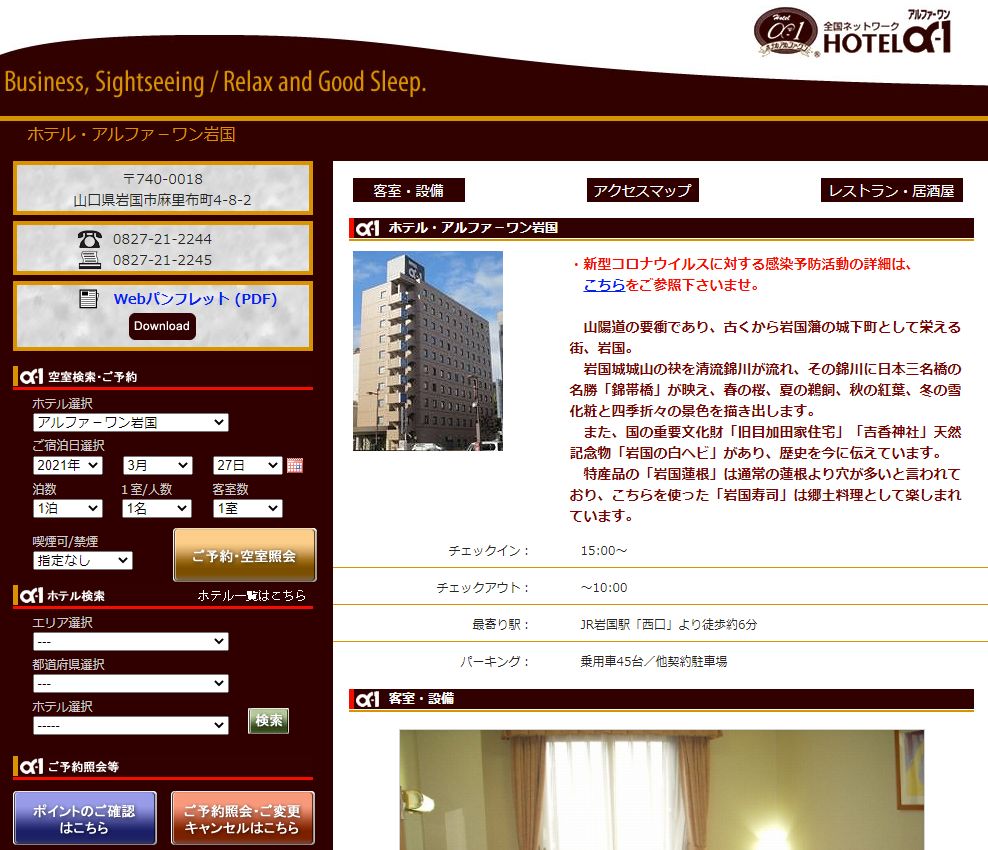988x850 pixels.
Task: Expand the 都道府県選択 prefecture dropdown
Action: [130, 683]
